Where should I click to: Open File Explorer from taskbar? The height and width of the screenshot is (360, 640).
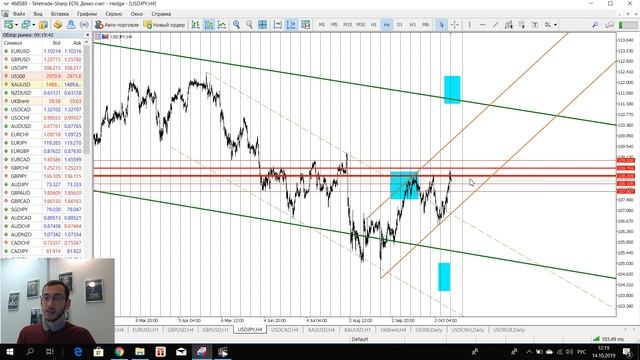click(x=140, y=351)
